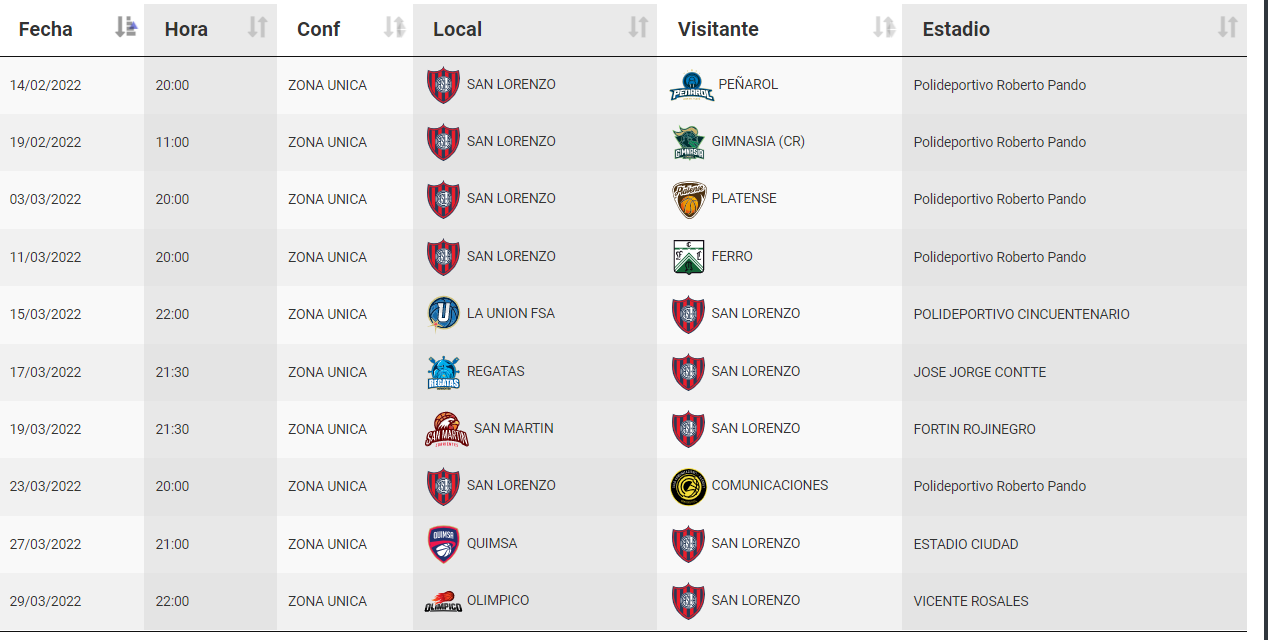Click the San Martin team logo
Image resolution: width=1268 pixels, height=640 pixels.
click(x=447, y=429)
